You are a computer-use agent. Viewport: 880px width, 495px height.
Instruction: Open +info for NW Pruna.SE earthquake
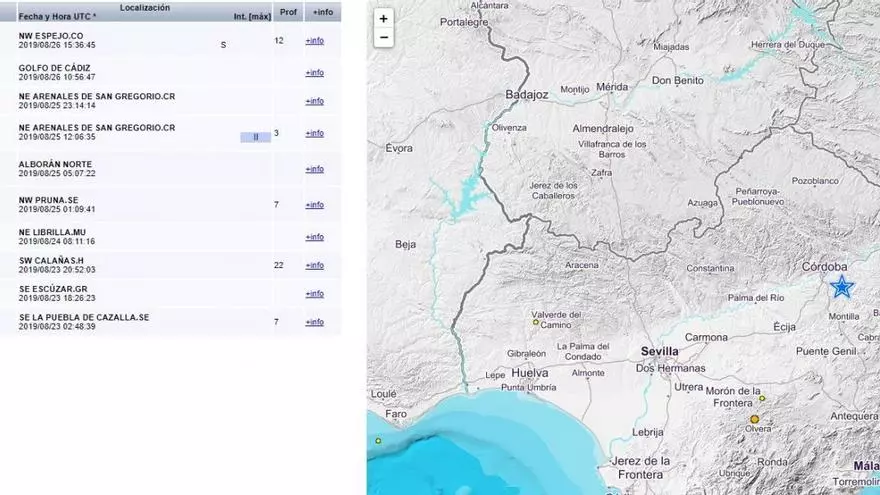point(315,205)
